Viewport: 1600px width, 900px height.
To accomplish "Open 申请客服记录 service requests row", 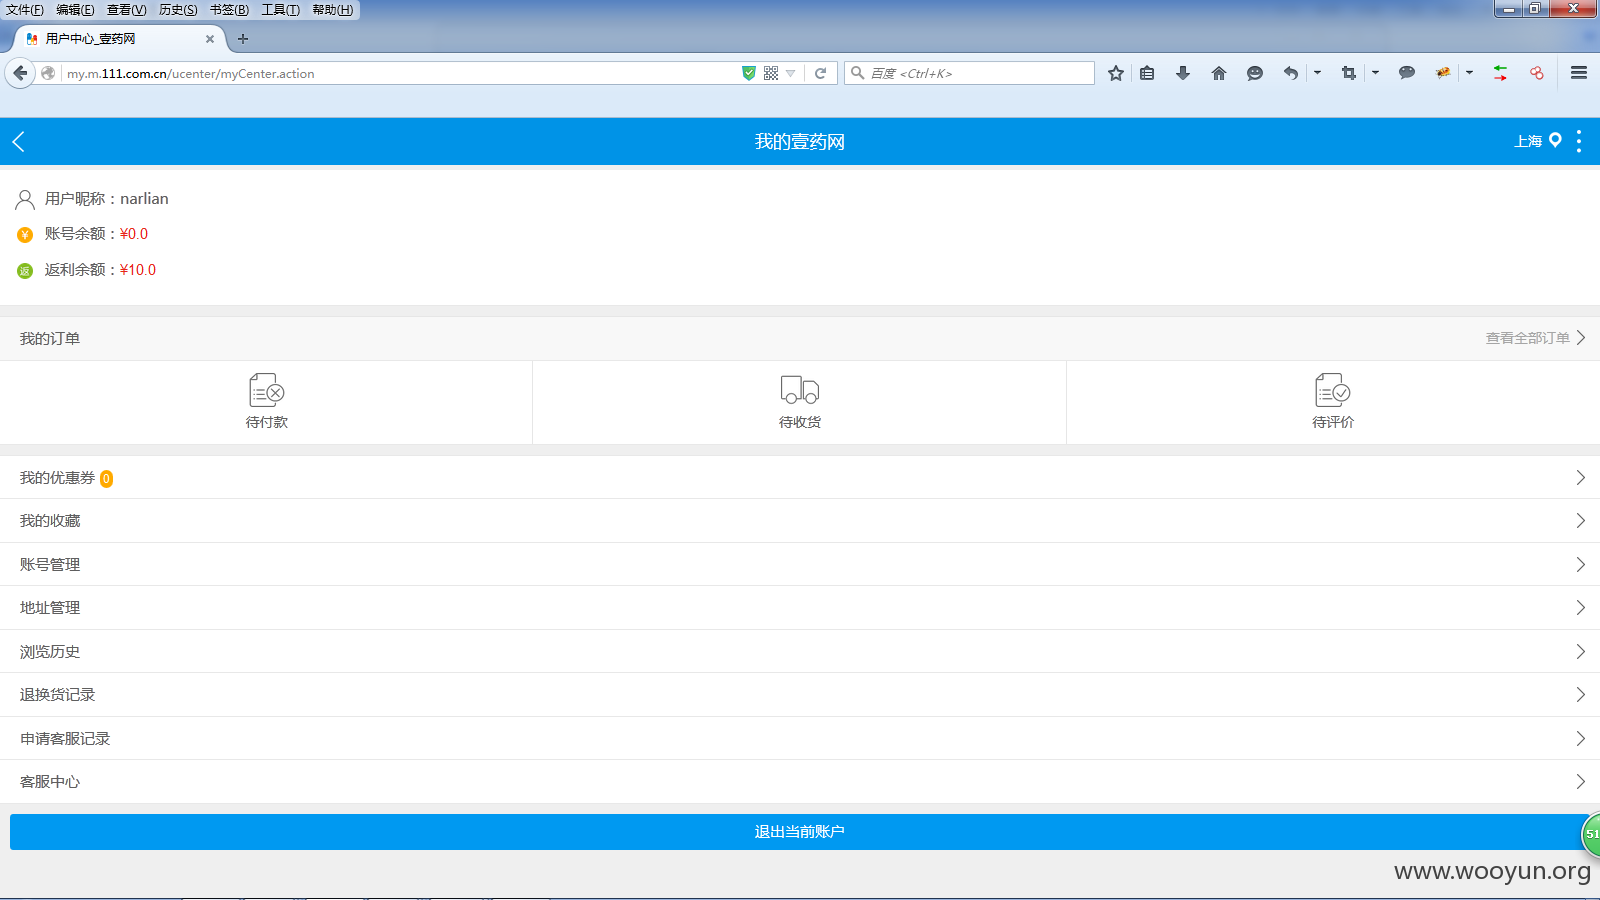I will point(800,738).
